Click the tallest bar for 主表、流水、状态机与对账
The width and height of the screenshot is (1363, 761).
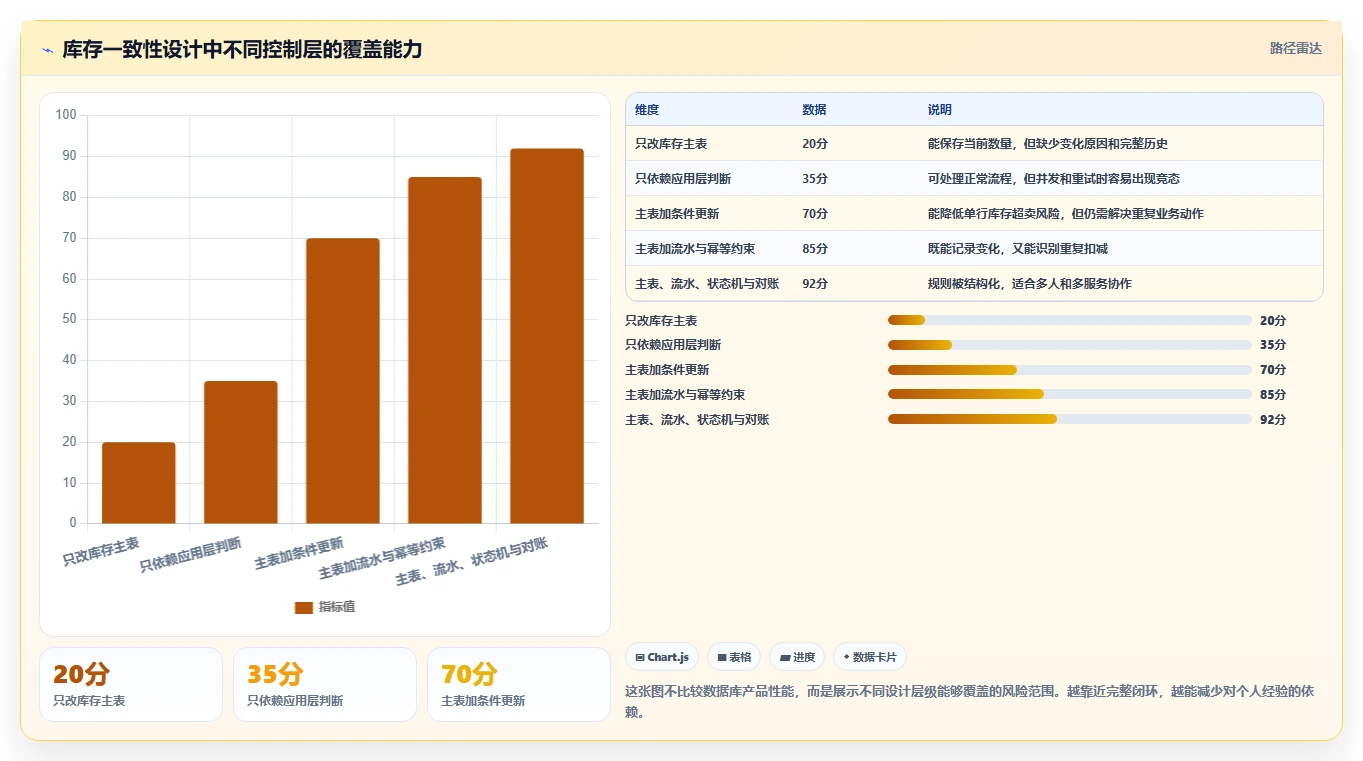(547, 336)
